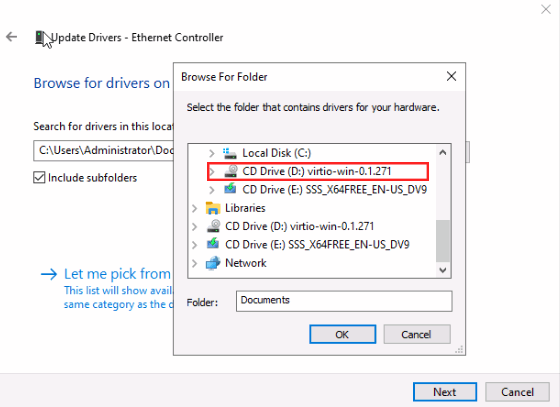The width and height of the screenshot is (560, 407).
Task: Click the Let me pick from list link
Action: click(117, 274)
